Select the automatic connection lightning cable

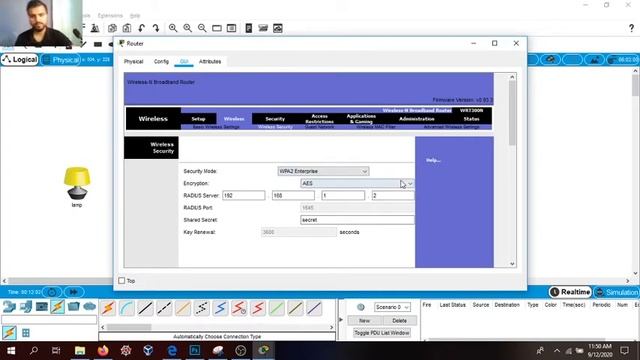coord(108,308)
